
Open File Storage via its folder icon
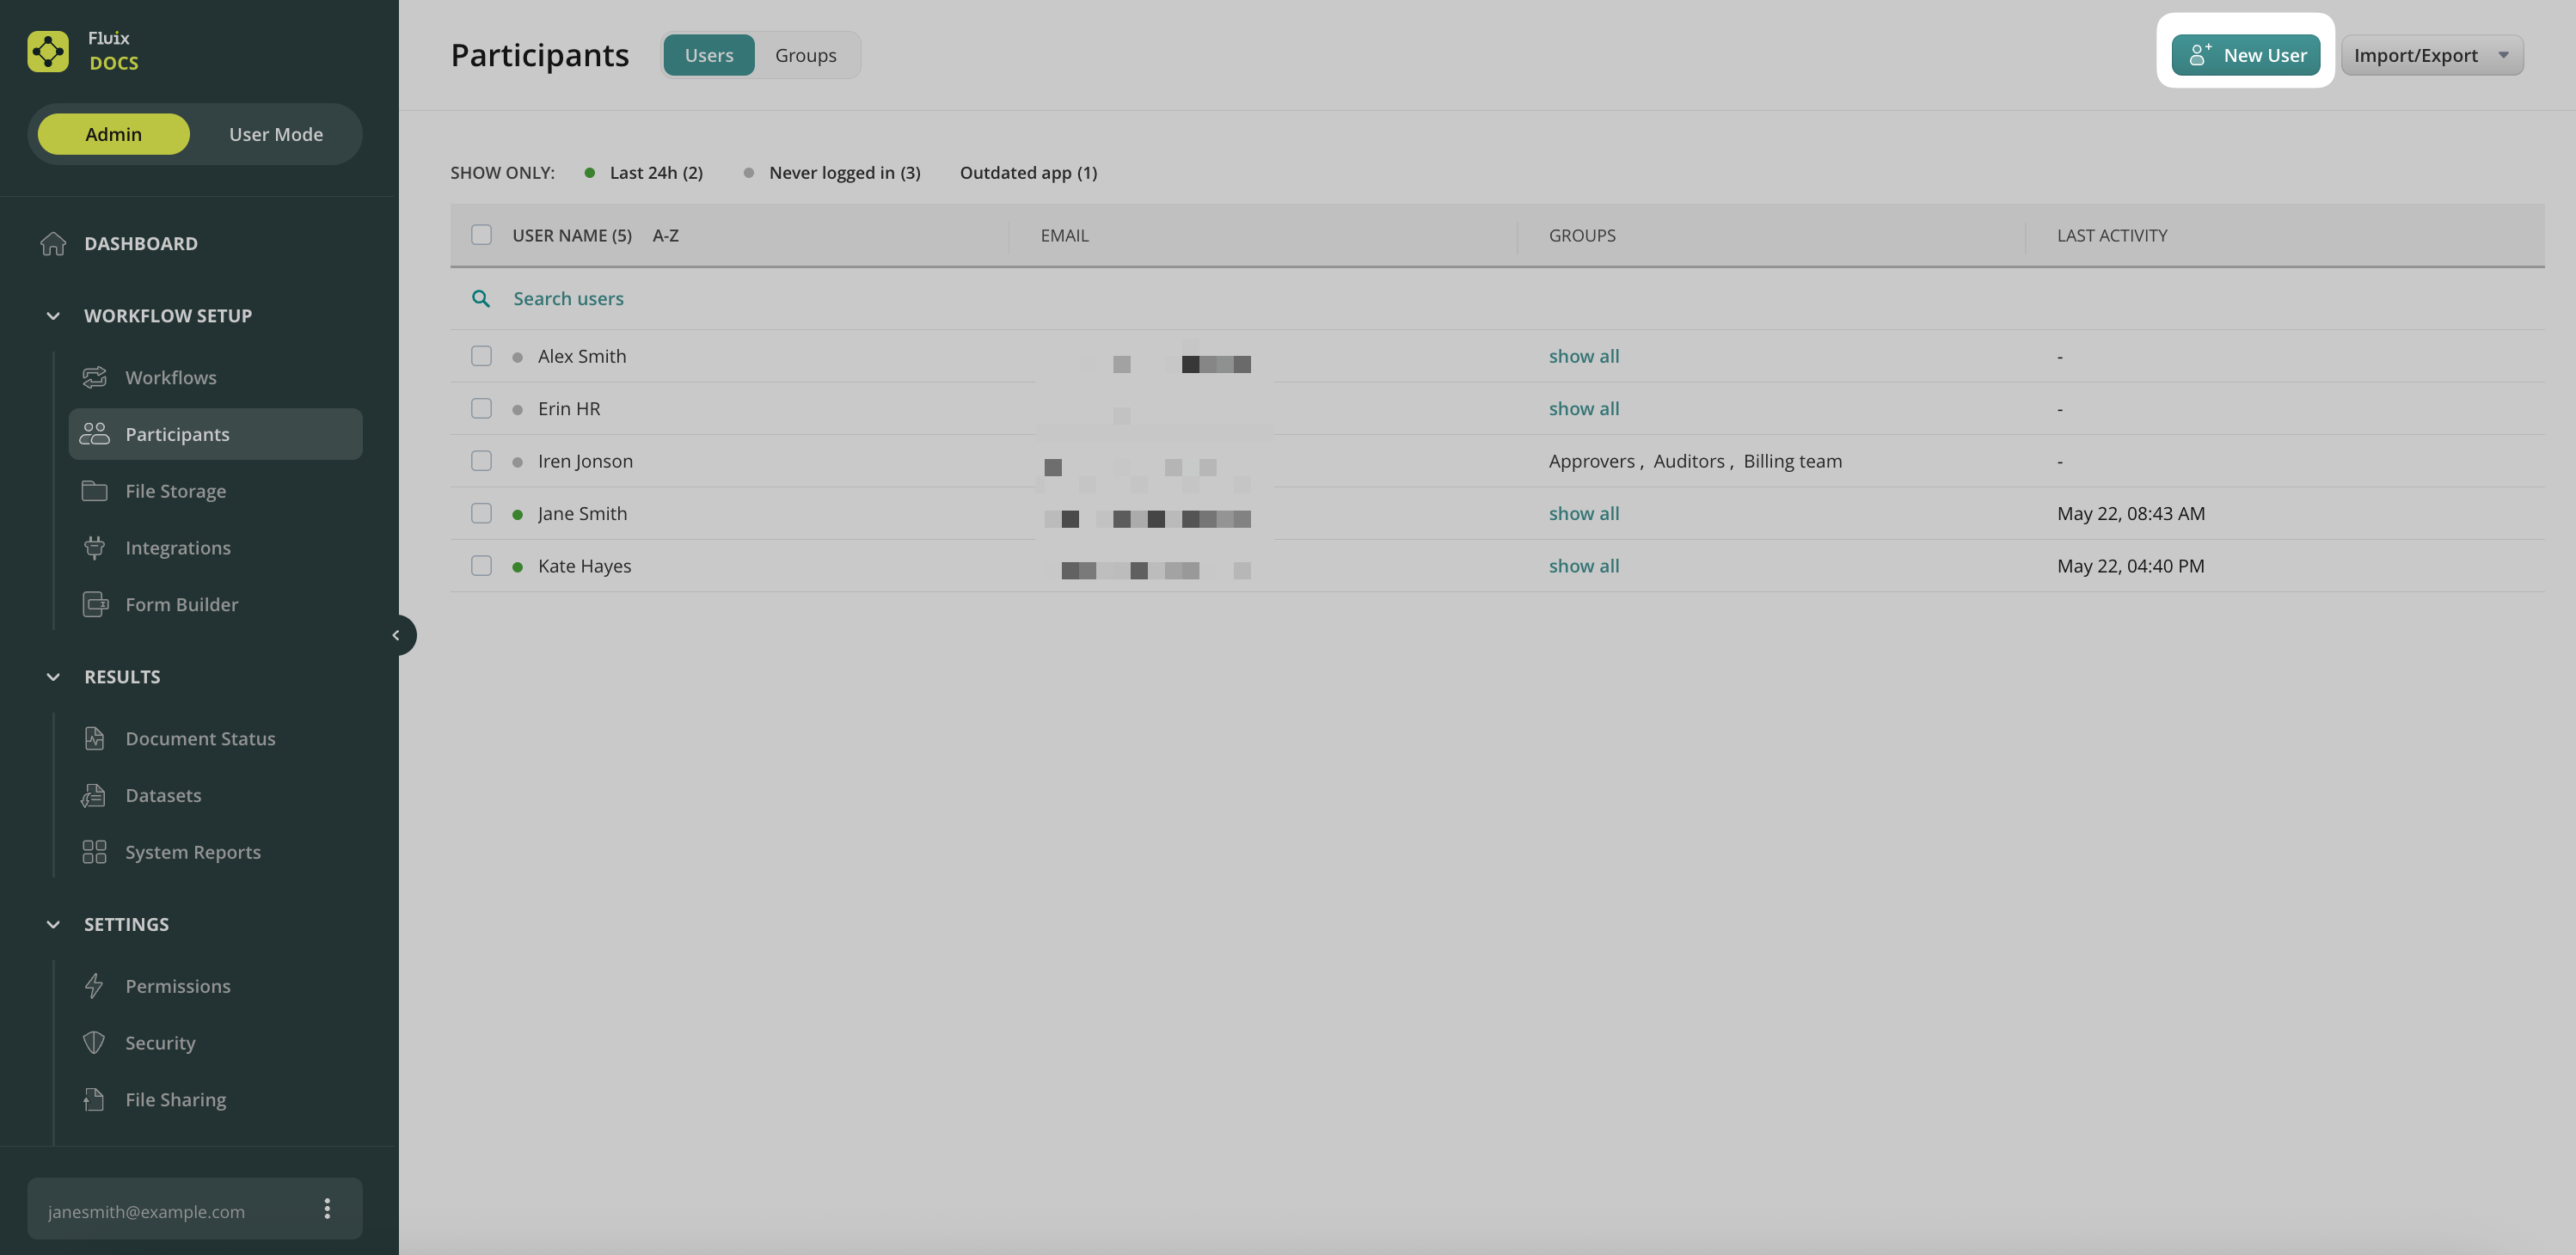pos(94,491)
